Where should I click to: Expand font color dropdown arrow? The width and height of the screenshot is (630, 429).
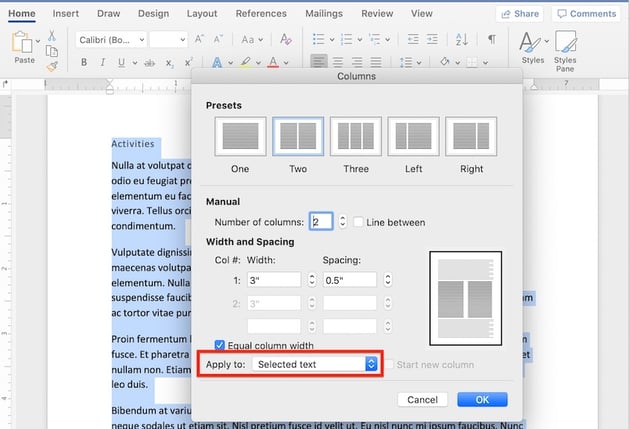click(x=286, y=63)
